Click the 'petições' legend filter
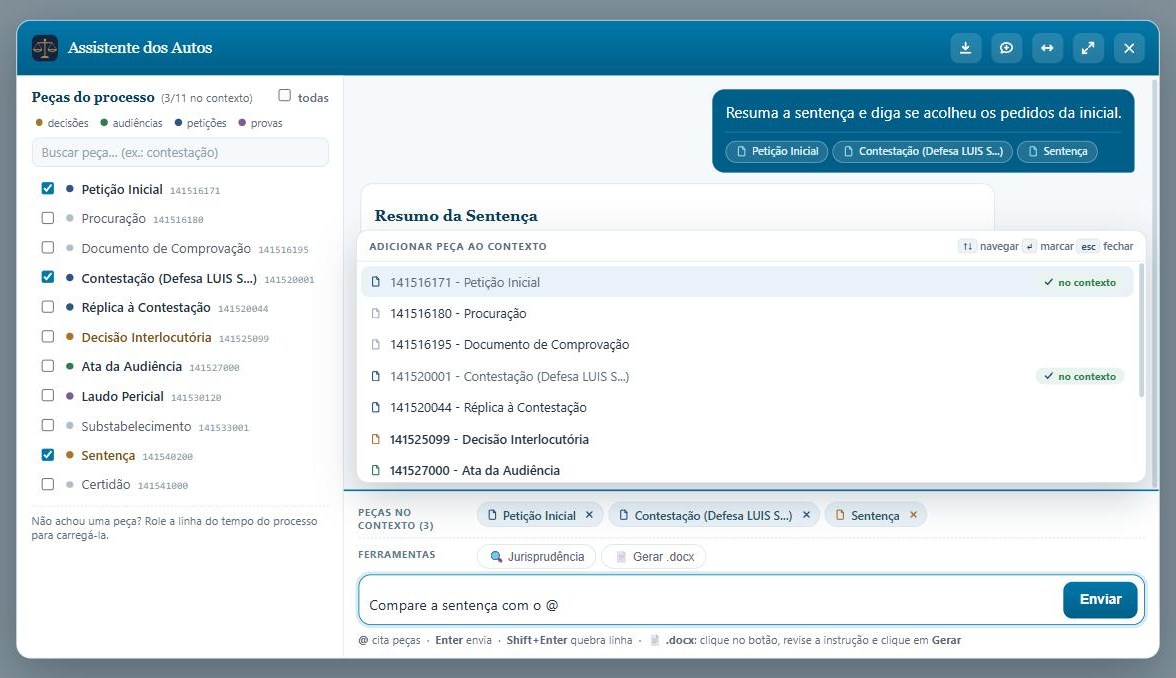Screen dimensions: 1176x678 (200, 123)
